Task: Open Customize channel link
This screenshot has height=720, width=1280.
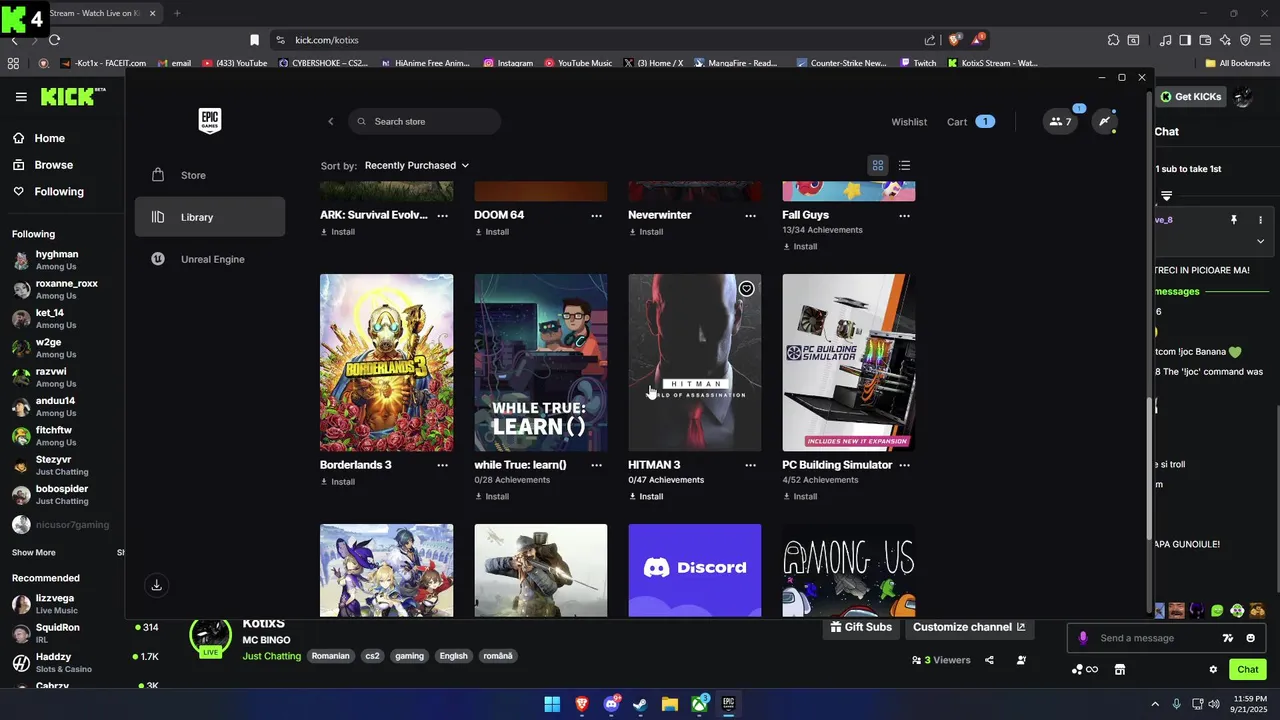Action: [x=969, y=627]
